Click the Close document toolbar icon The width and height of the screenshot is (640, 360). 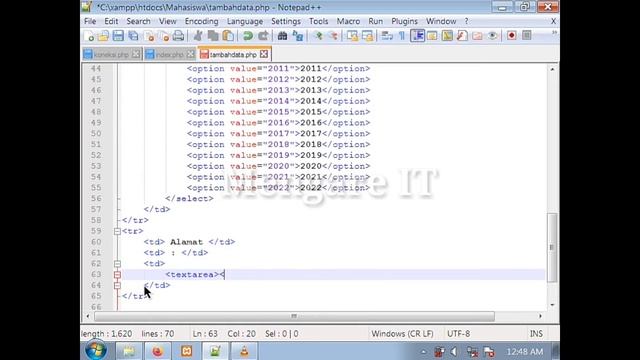(x=149, y=36)
